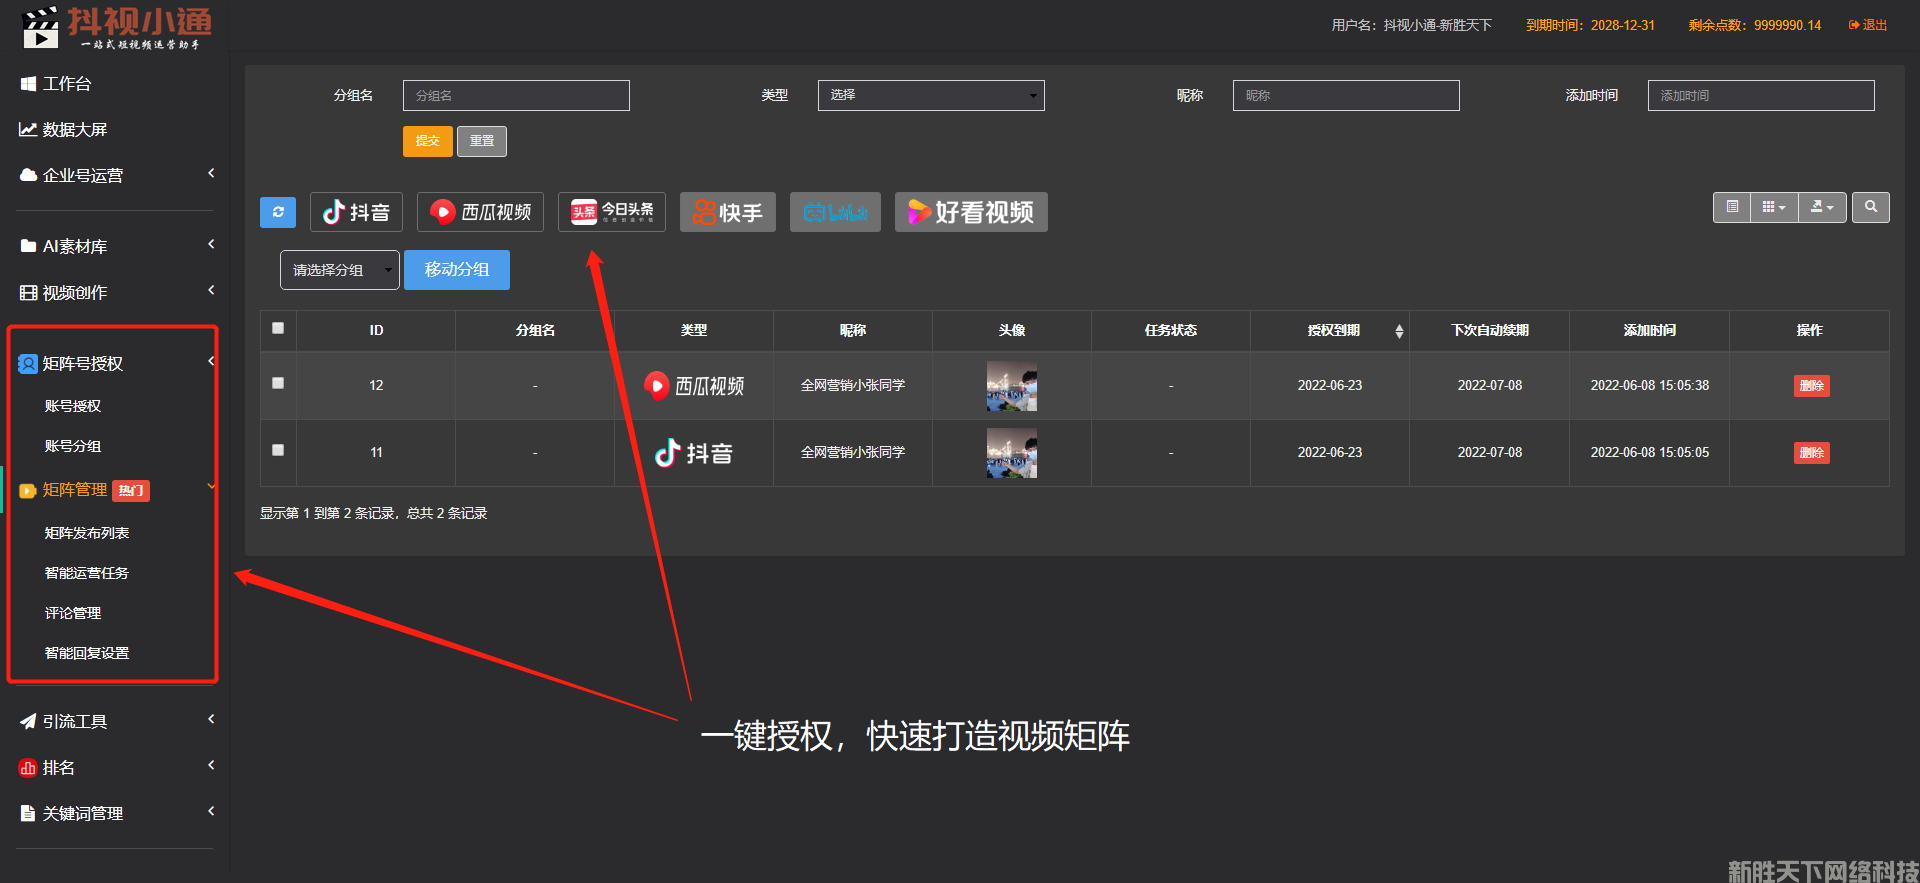
Task: Sort by 授权到期 column arrows
Action: 1399,331
